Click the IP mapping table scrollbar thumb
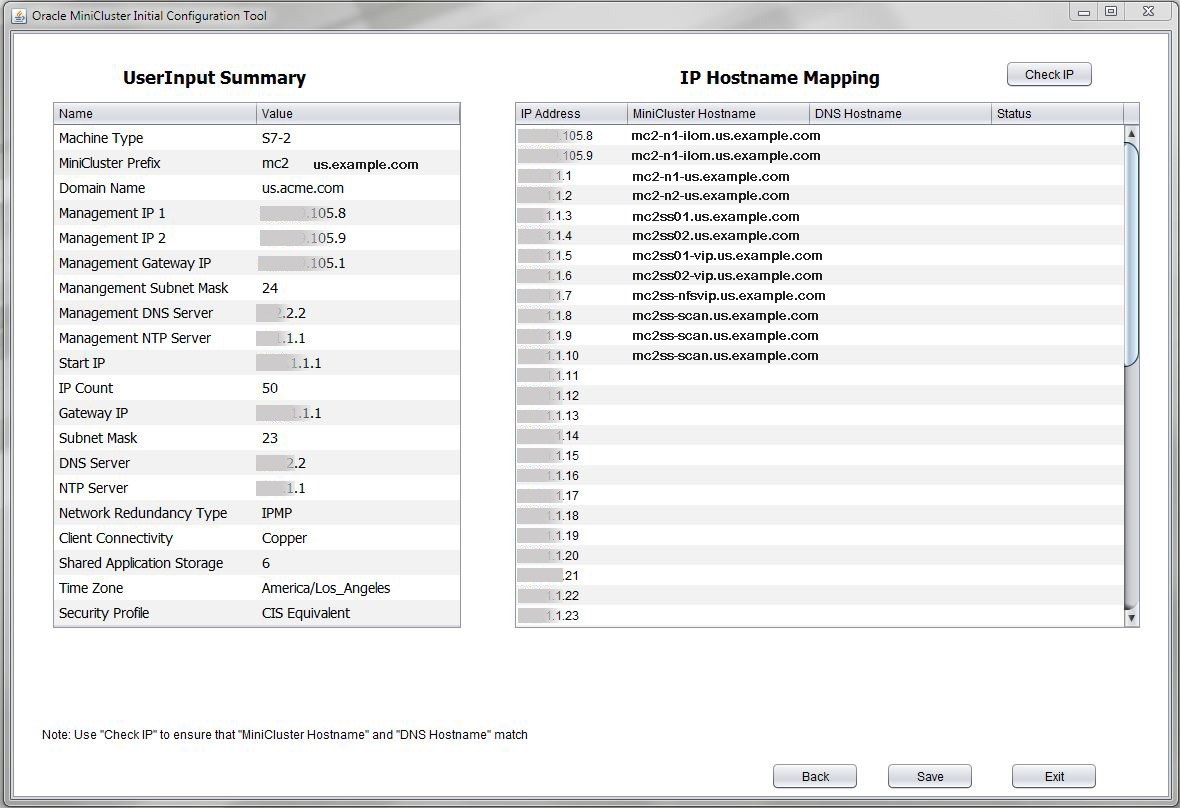 click(1131, 254)
